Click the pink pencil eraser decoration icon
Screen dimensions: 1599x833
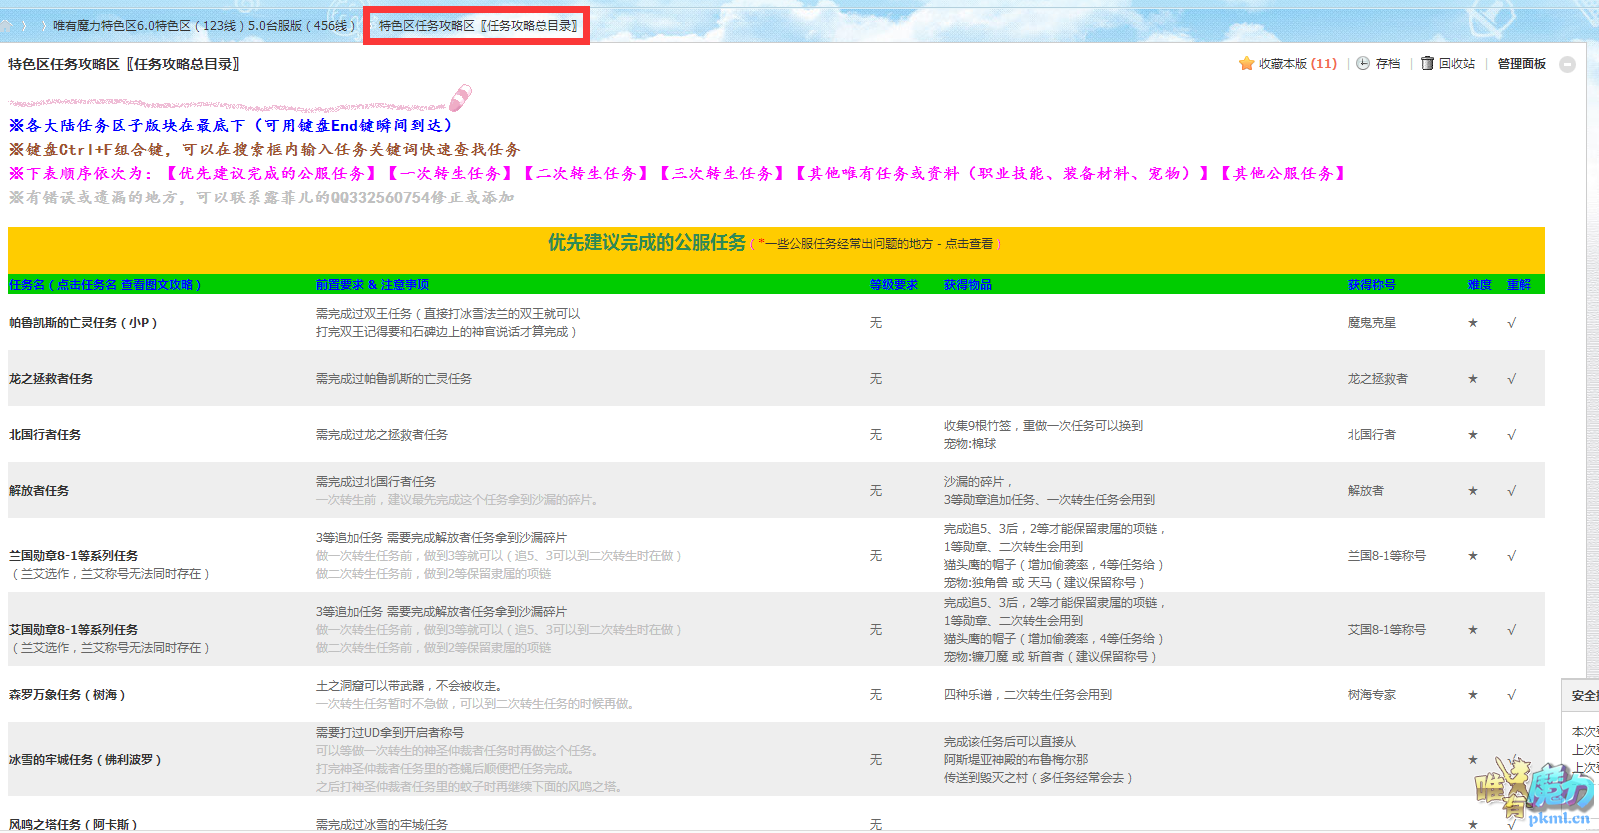coord(460,97)
